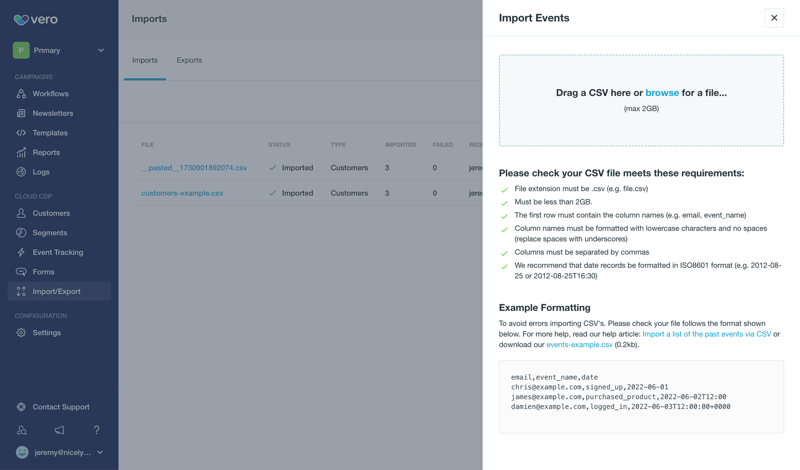Close the Import Events panel

tap(774, 18)
